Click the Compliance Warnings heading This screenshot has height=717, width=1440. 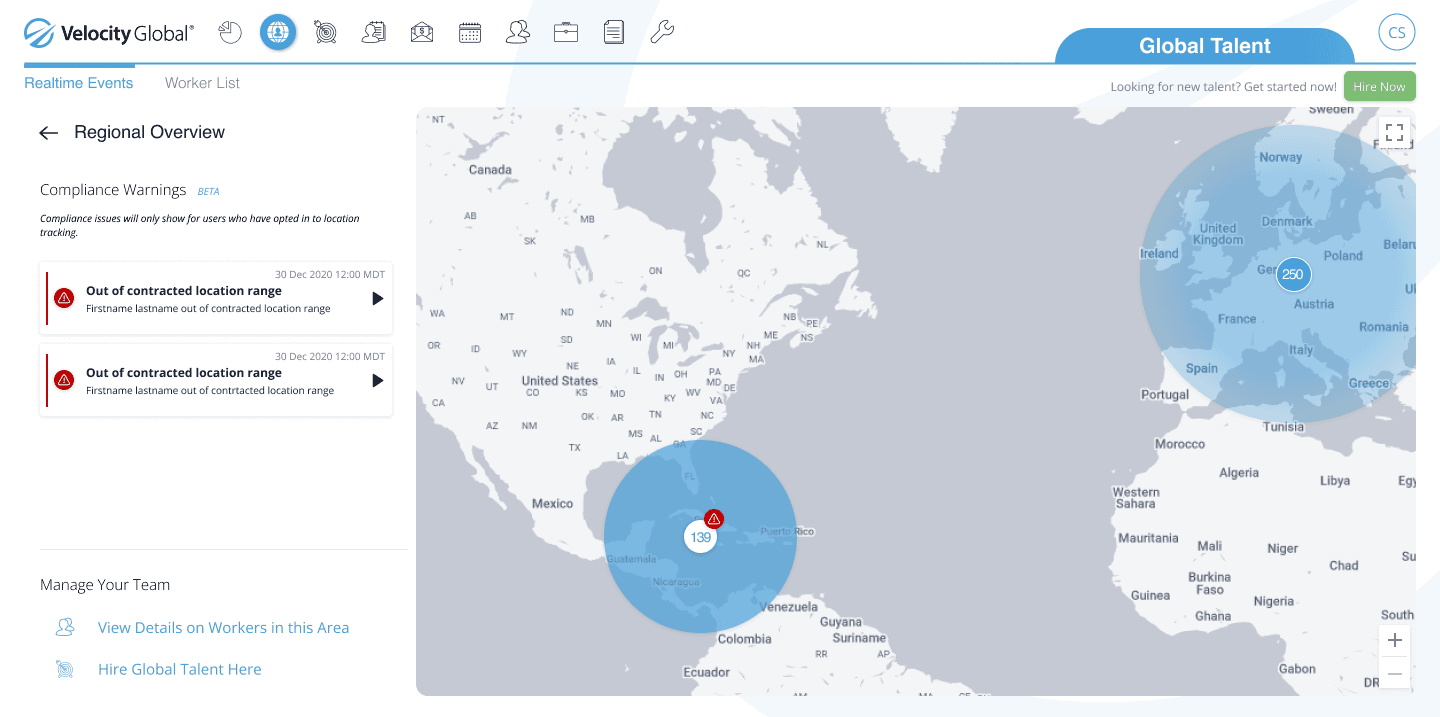tap(113, 190)
